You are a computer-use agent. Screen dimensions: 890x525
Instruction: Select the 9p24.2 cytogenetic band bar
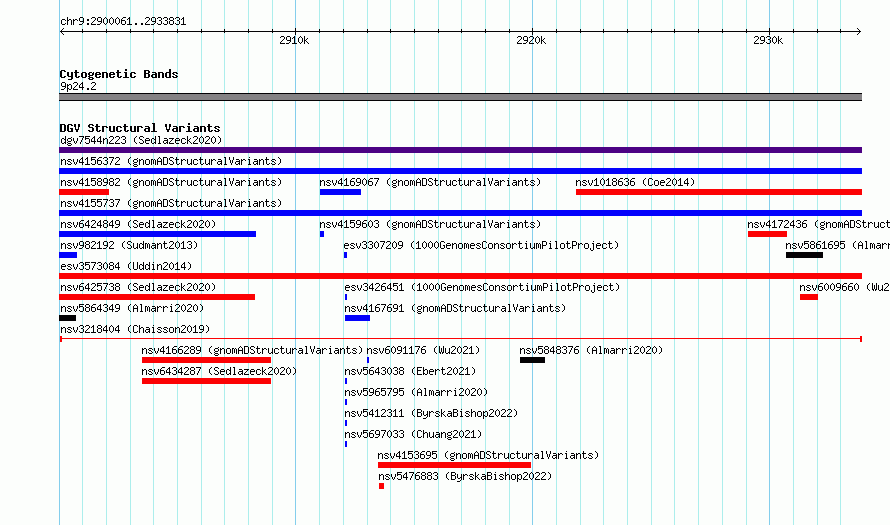(460, 97)
